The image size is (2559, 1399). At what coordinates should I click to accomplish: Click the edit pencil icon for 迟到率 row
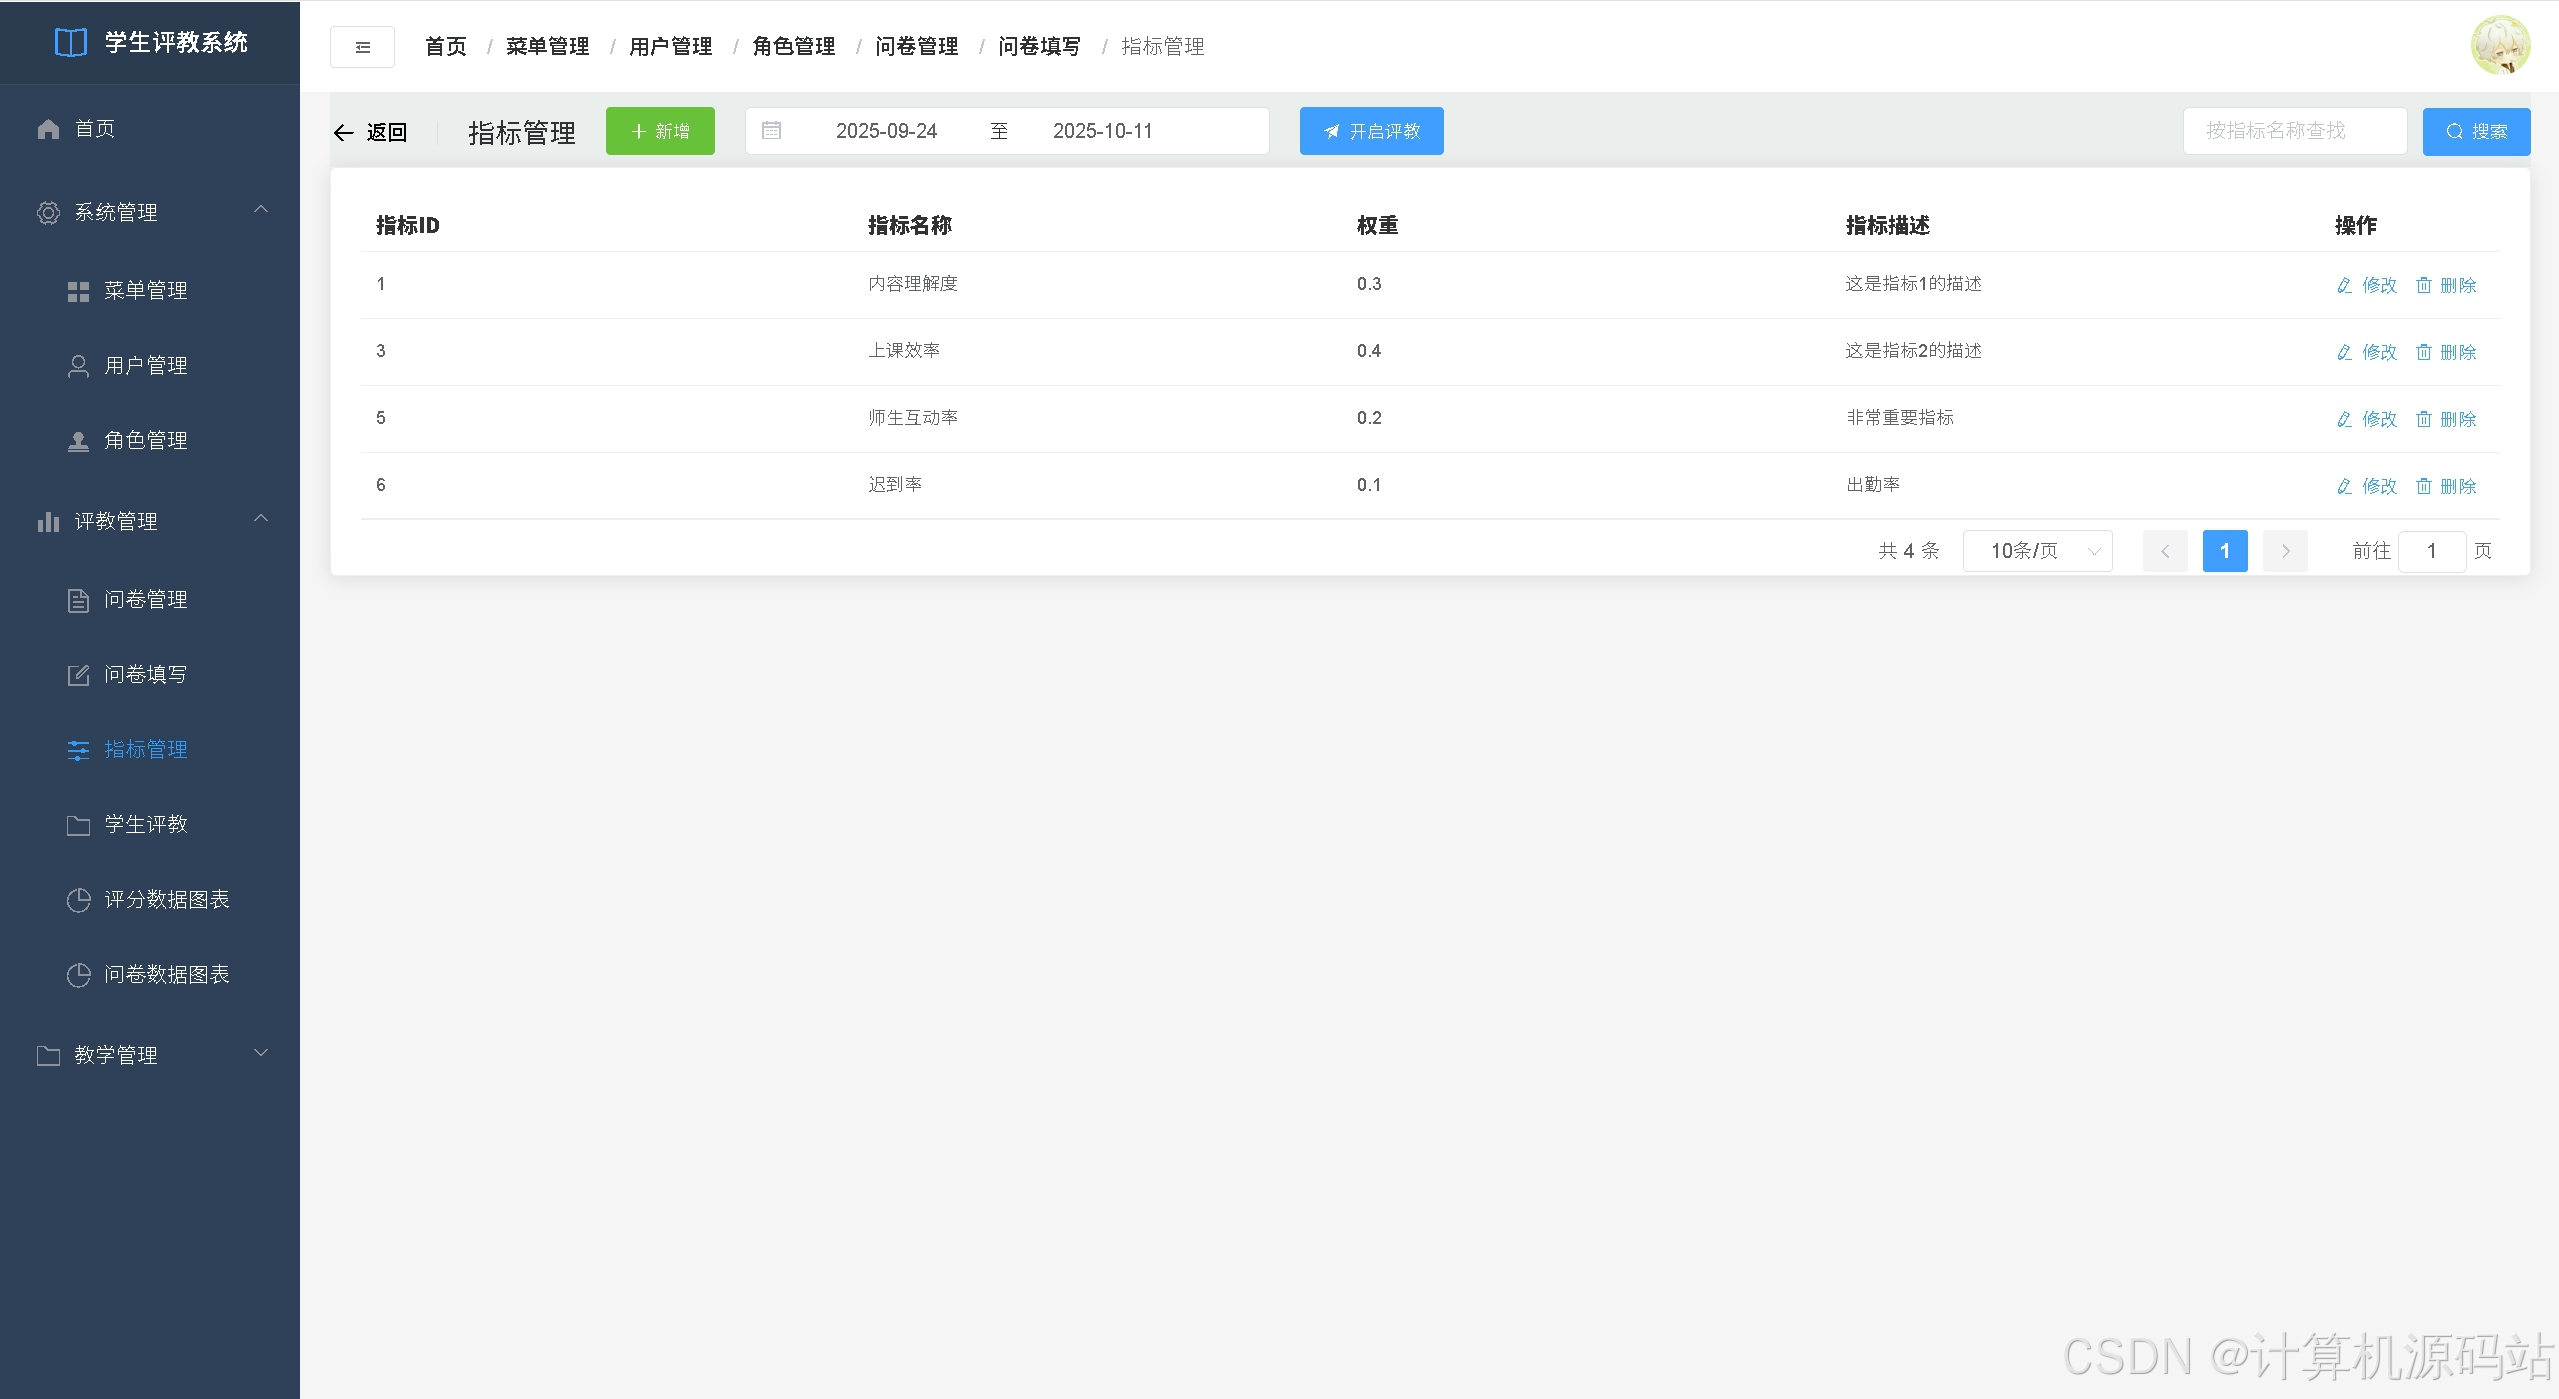point(2344,487)
